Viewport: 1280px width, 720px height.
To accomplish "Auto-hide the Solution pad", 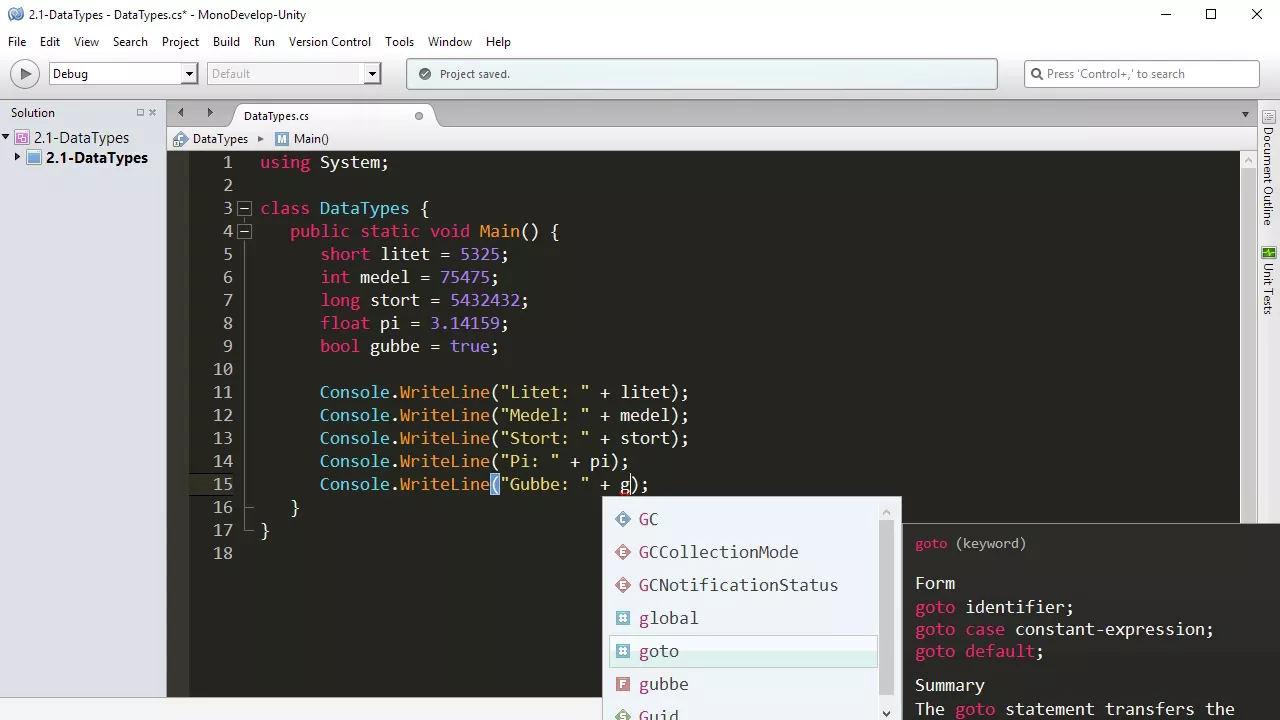I will (140, 113).
